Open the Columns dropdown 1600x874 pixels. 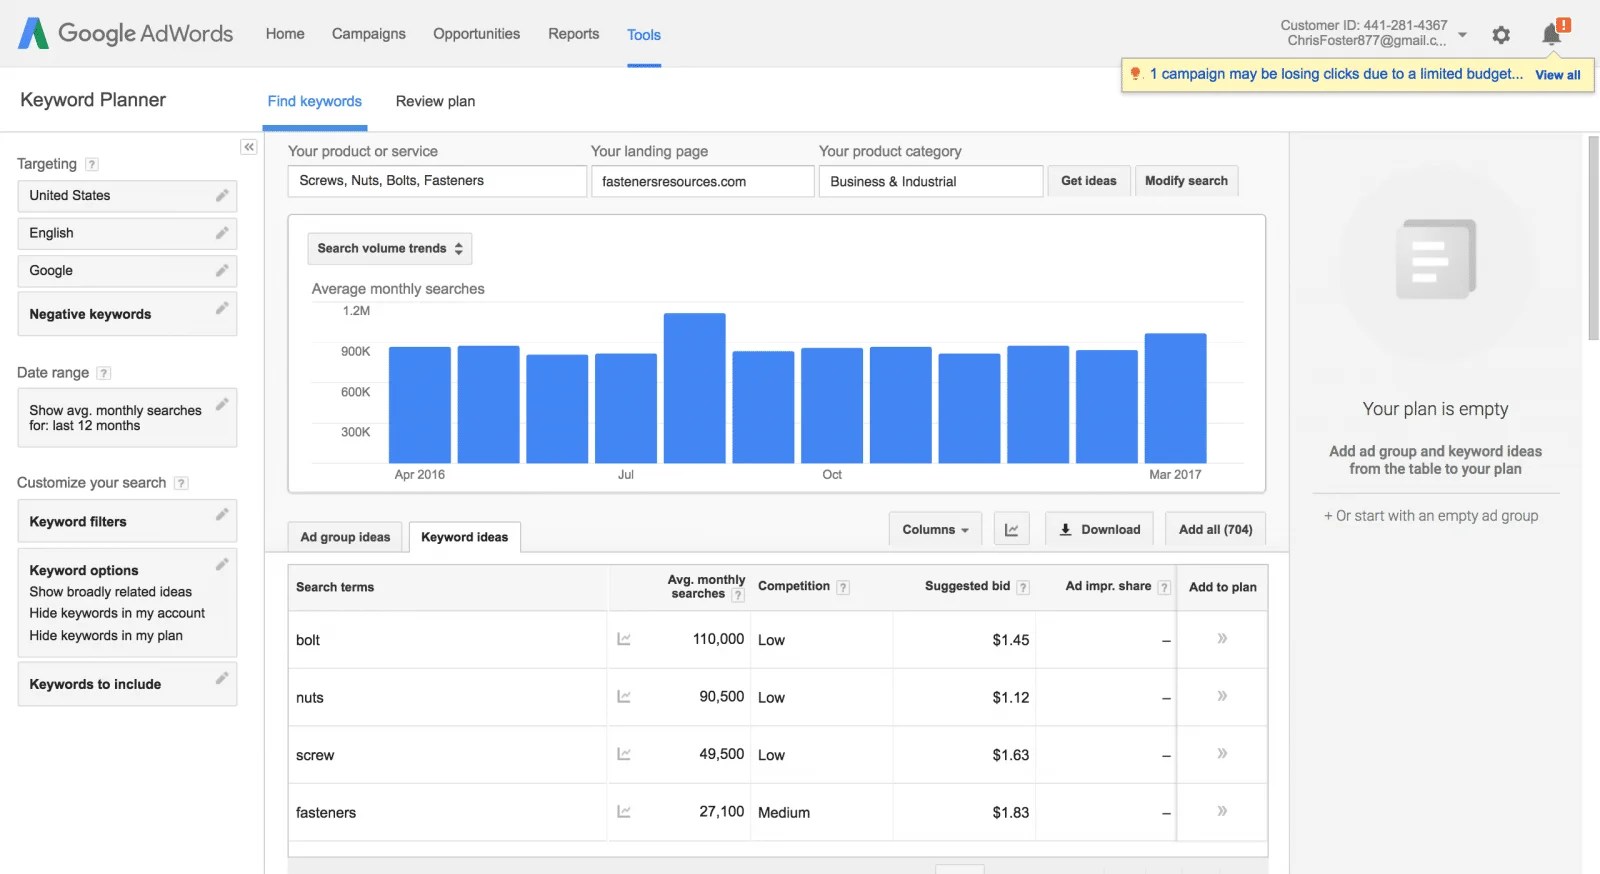pyautogui.click(x=935, y=530)
